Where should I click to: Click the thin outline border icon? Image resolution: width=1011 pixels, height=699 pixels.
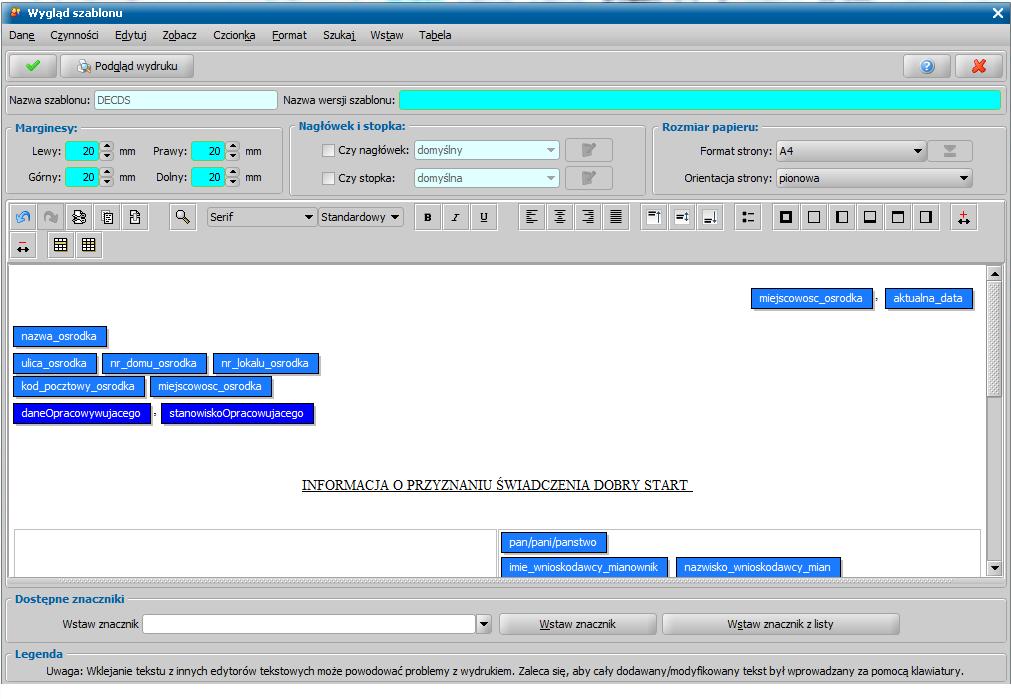coord(814,217)
